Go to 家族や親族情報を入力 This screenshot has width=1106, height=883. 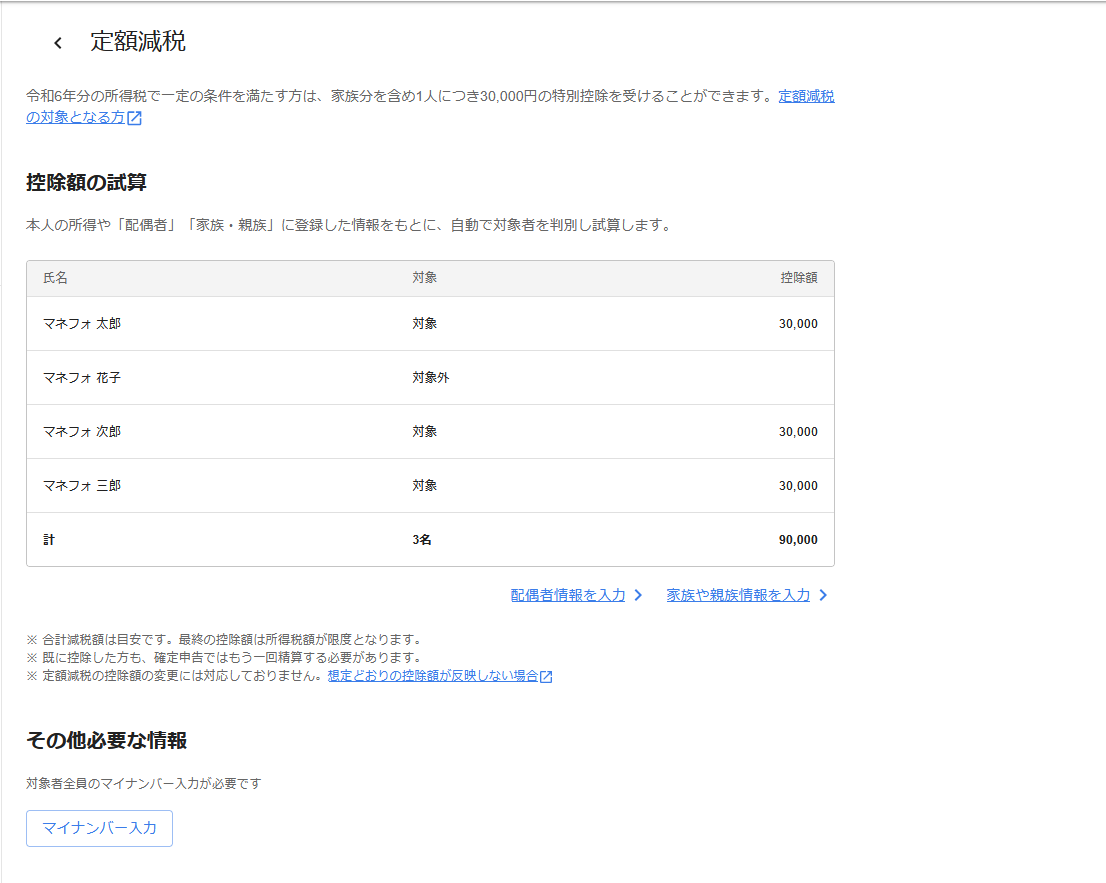pos(738,595)
